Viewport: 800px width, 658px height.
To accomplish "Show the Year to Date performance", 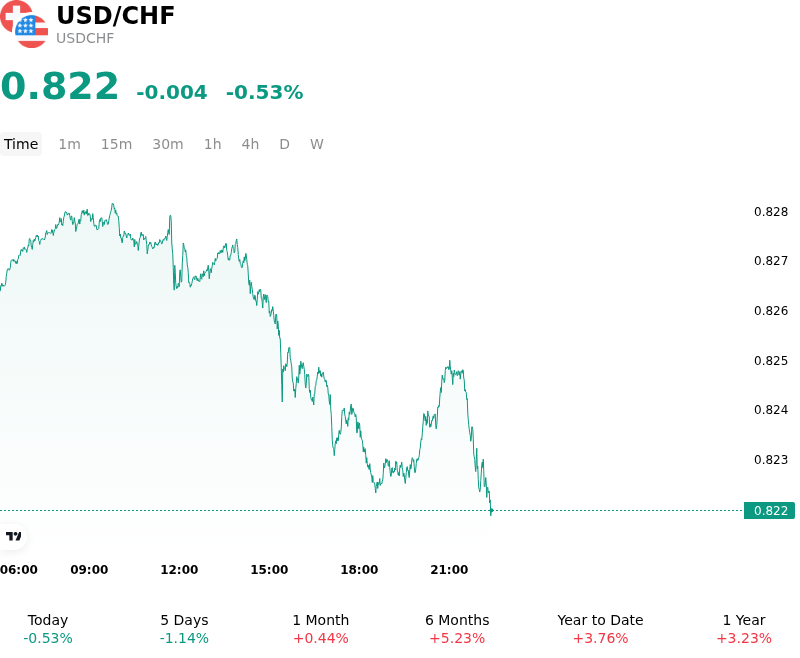I will point(600,629).
